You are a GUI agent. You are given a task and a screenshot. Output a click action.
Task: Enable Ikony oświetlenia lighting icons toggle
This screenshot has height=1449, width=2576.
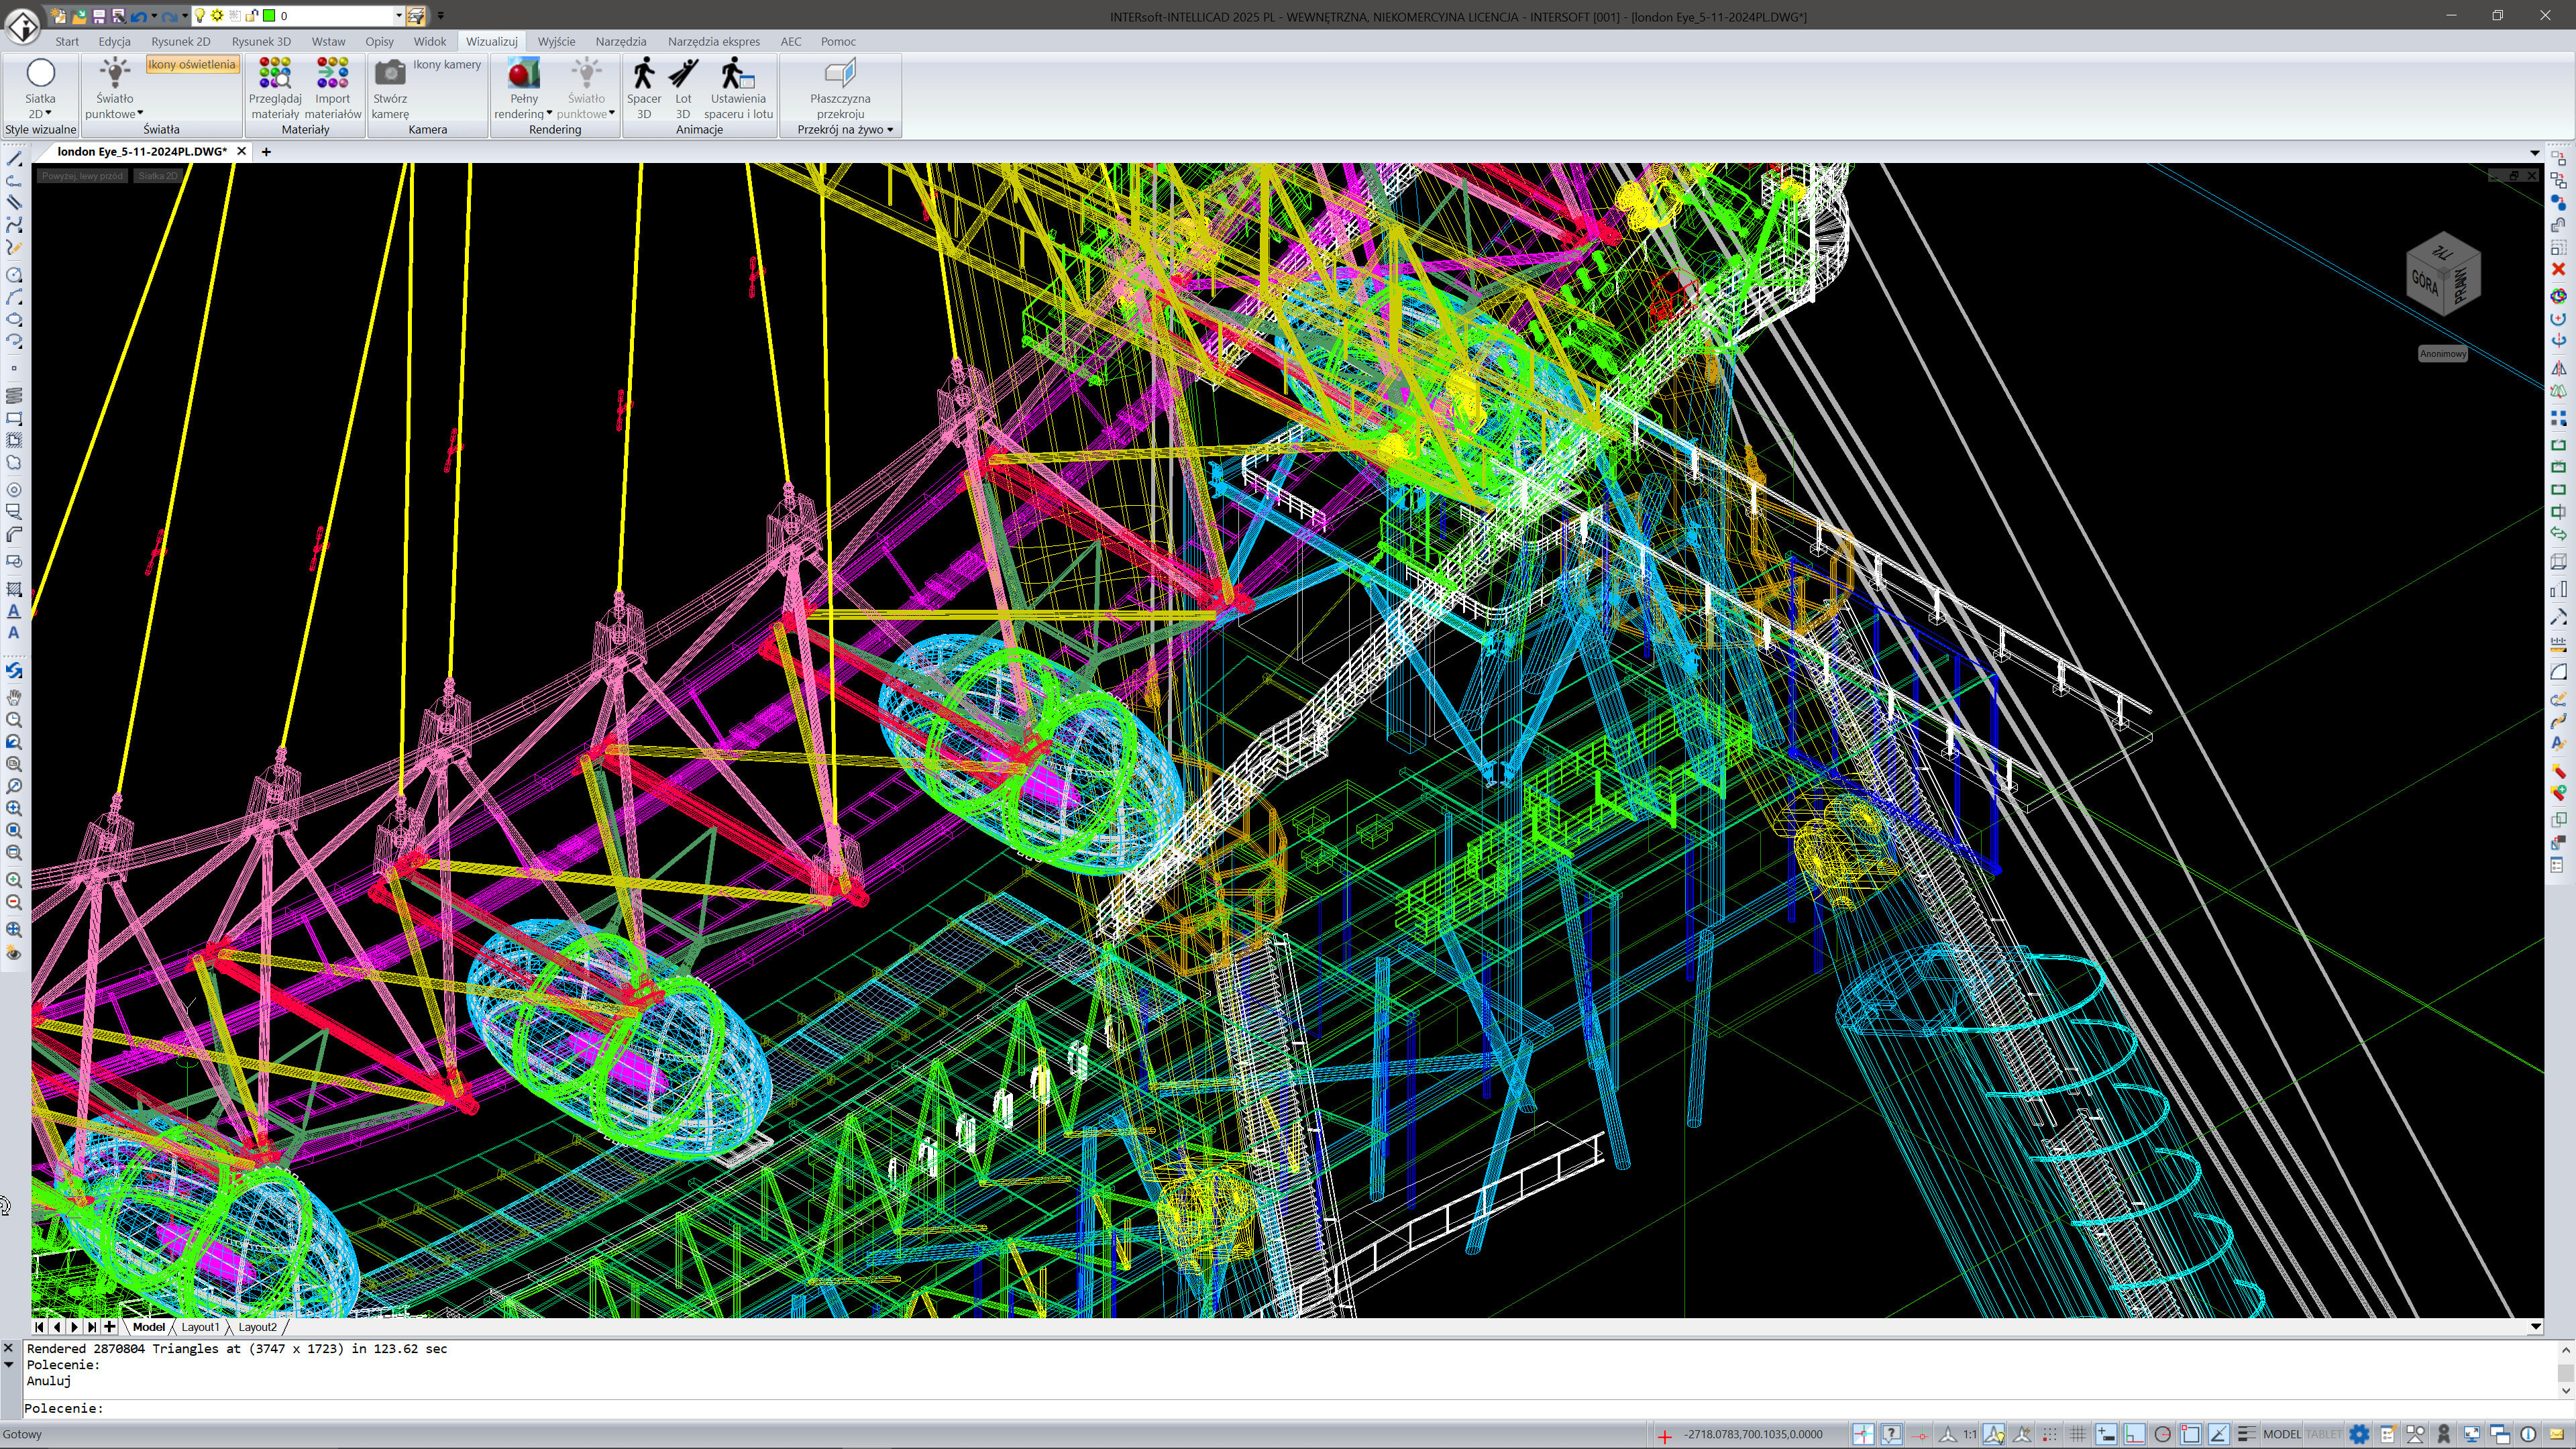[192, 64]
